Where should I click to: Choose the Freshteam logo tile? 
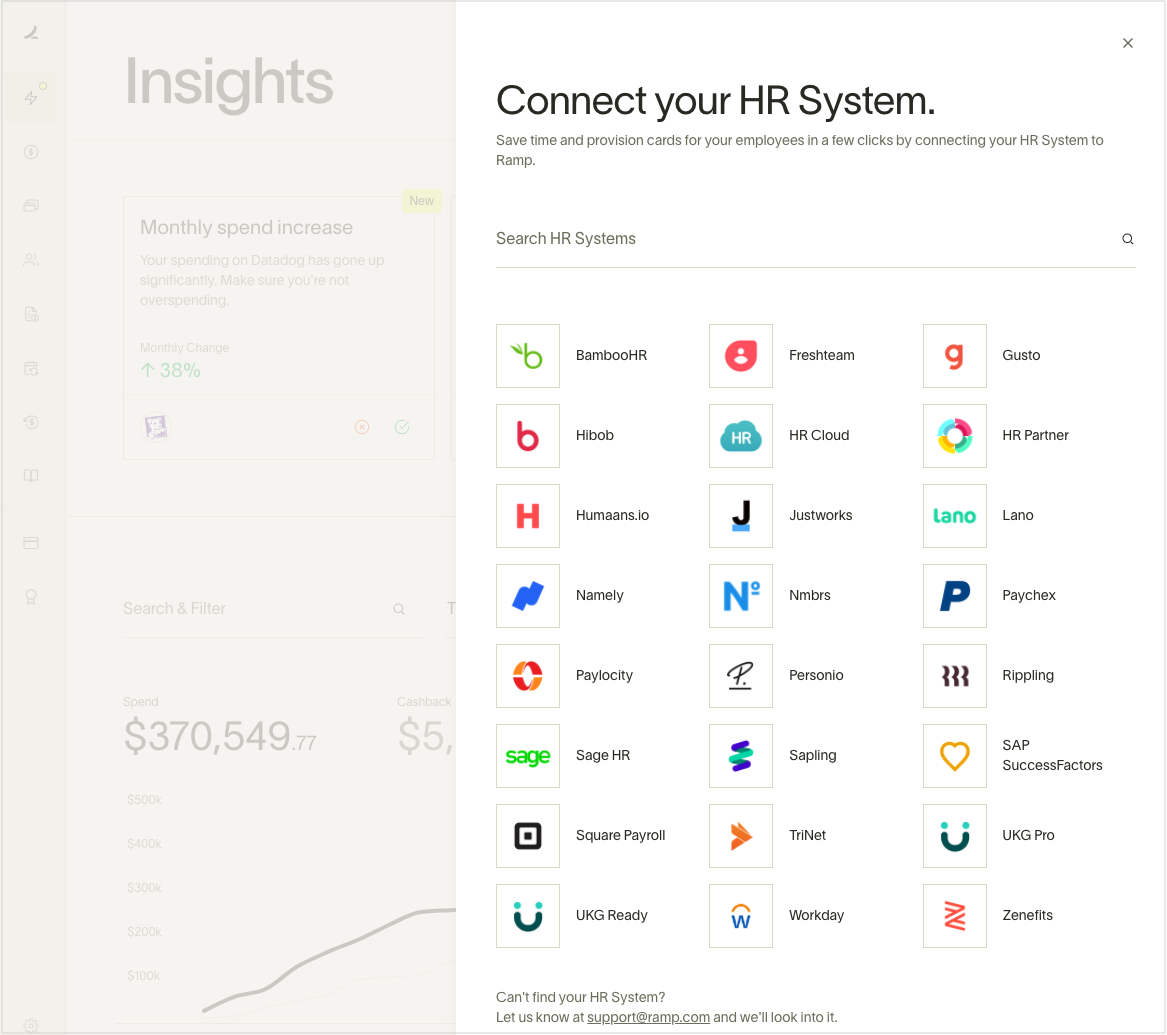pos(741,356)
